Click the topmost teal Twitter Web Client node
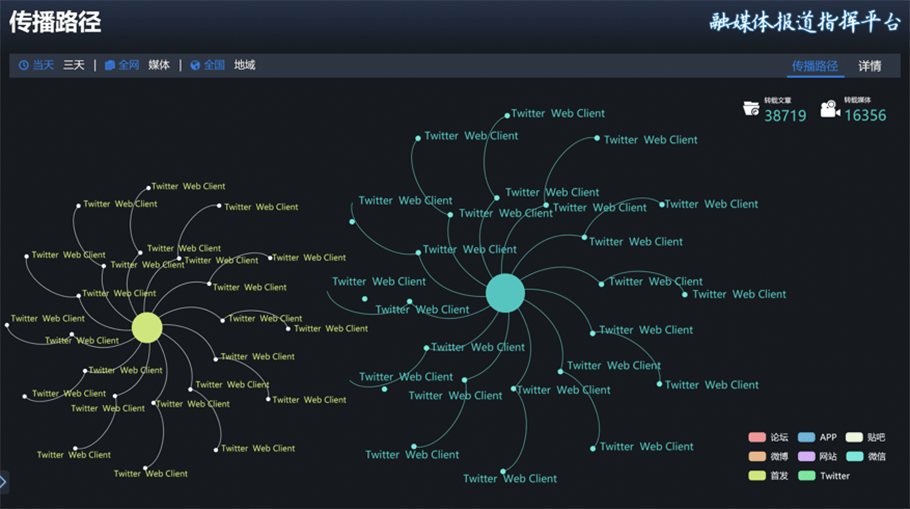The width and height of the screenshot is (910, 509). pos(507,115)
